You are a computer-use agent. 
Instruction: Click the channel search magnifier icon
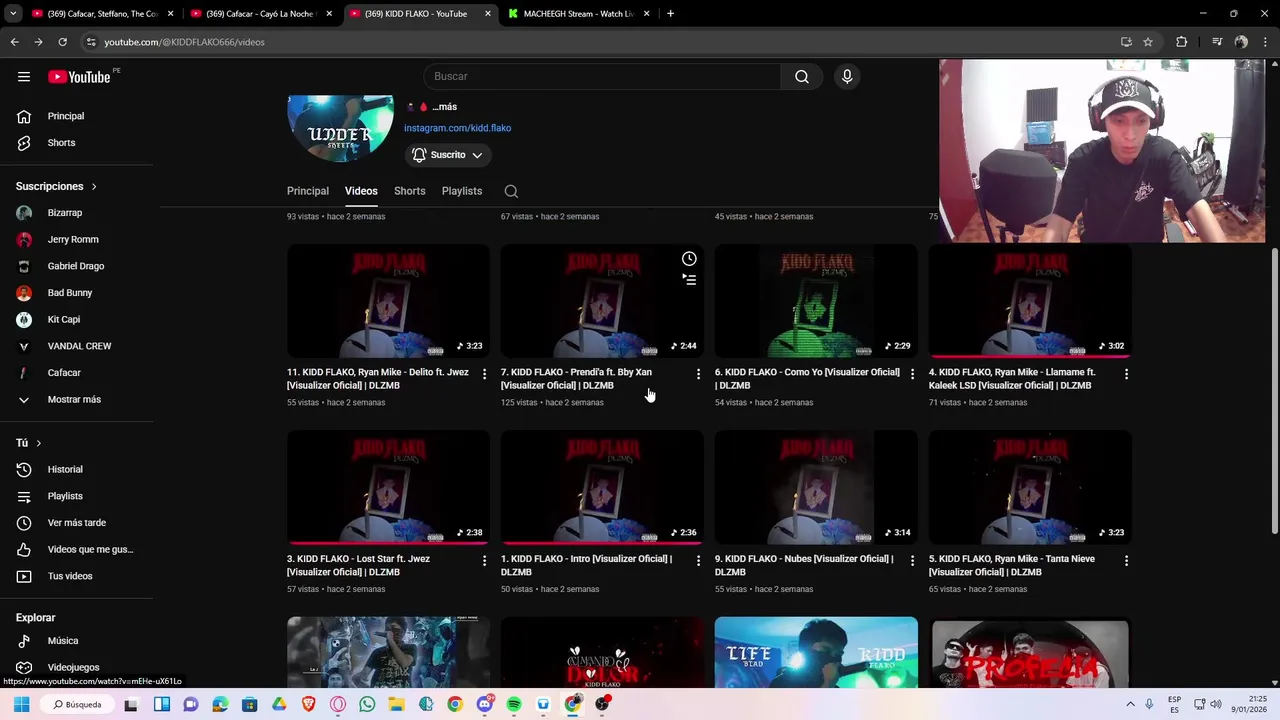point(511,191)
